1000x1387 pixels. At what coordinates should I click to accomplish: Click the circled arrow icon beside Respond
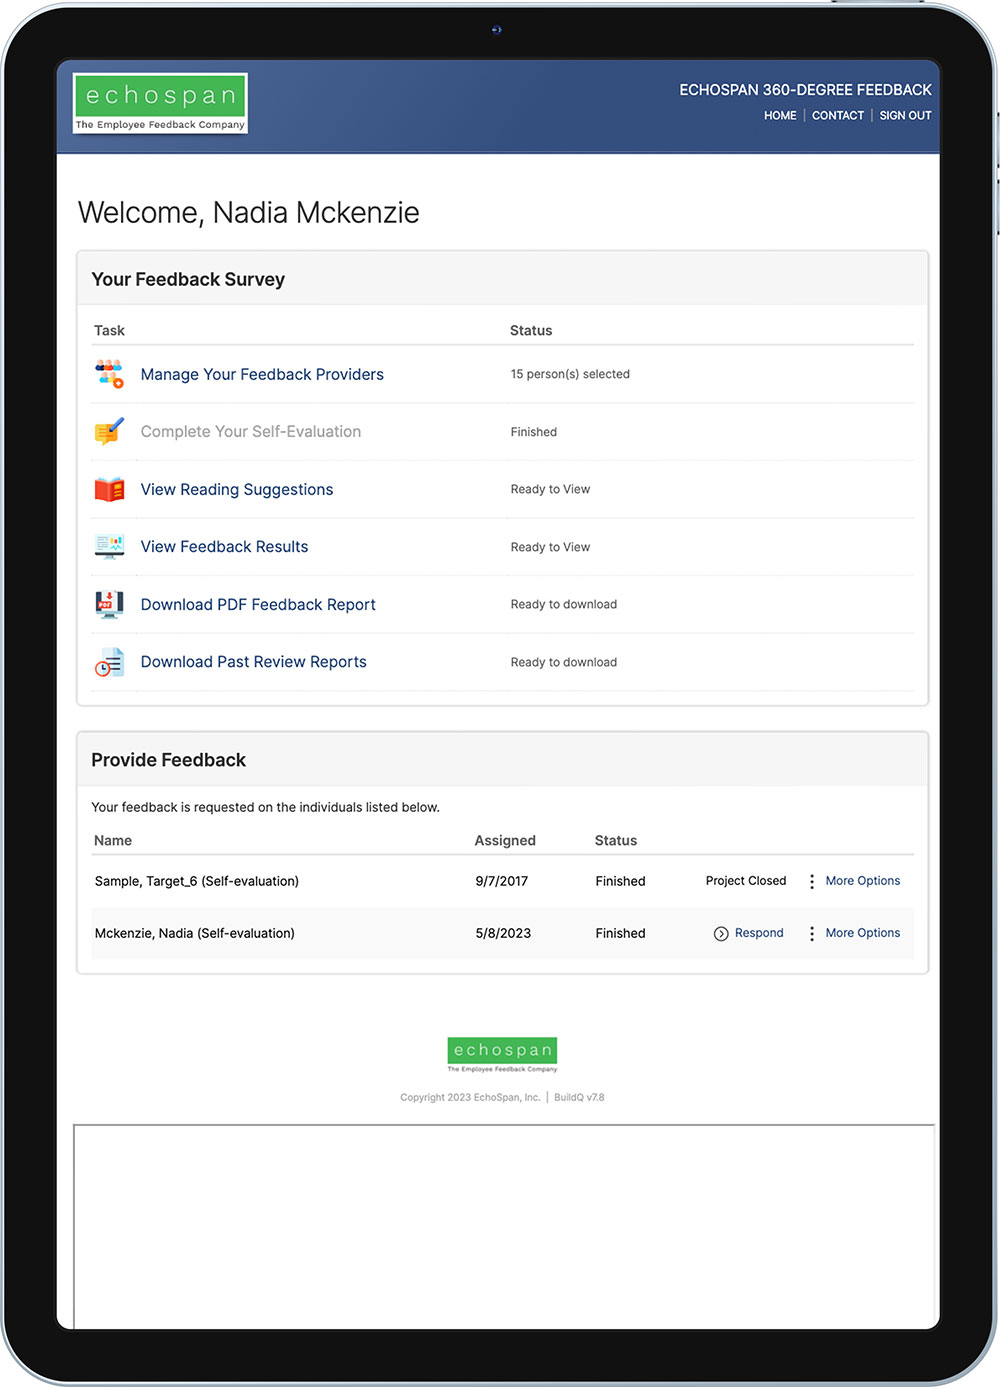[x=721, y=934]
